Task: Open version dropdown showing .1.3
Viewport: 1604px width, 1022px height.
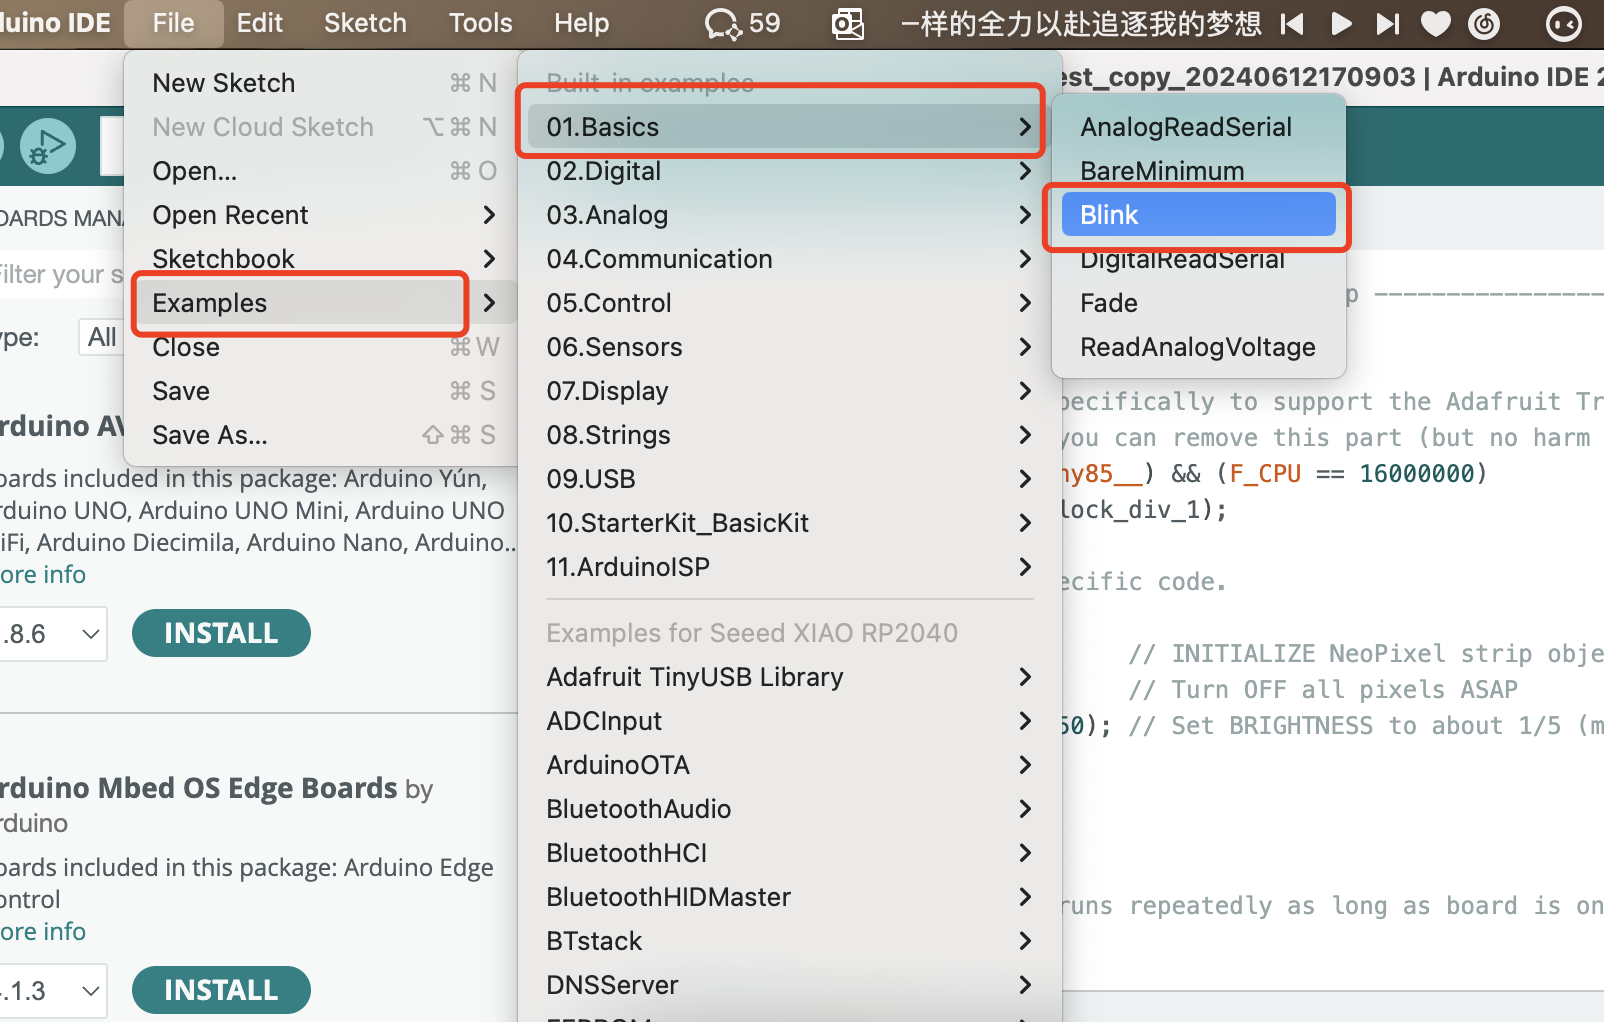Action: (x=52, y=991)
